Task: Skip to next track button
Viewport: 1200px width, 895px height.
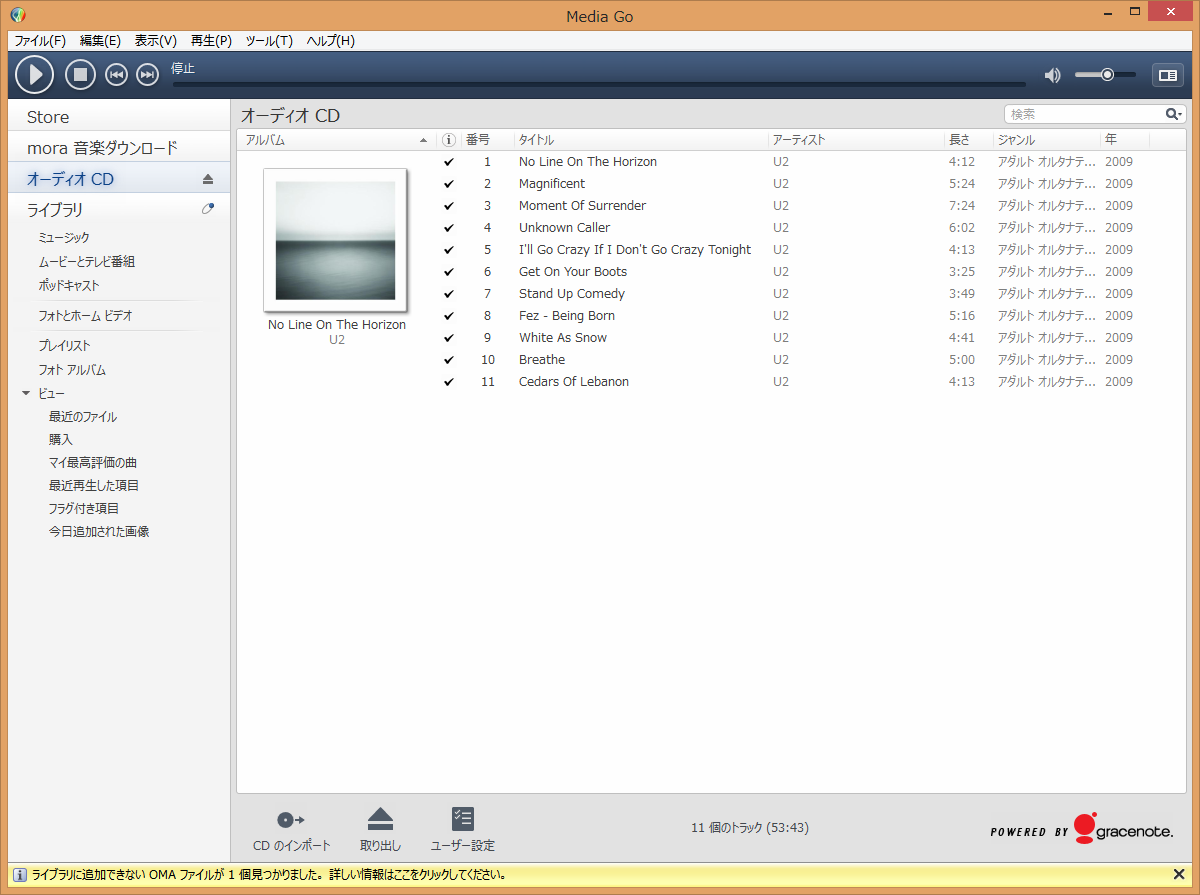Action: pyautogui.click(x=147, y=75)
